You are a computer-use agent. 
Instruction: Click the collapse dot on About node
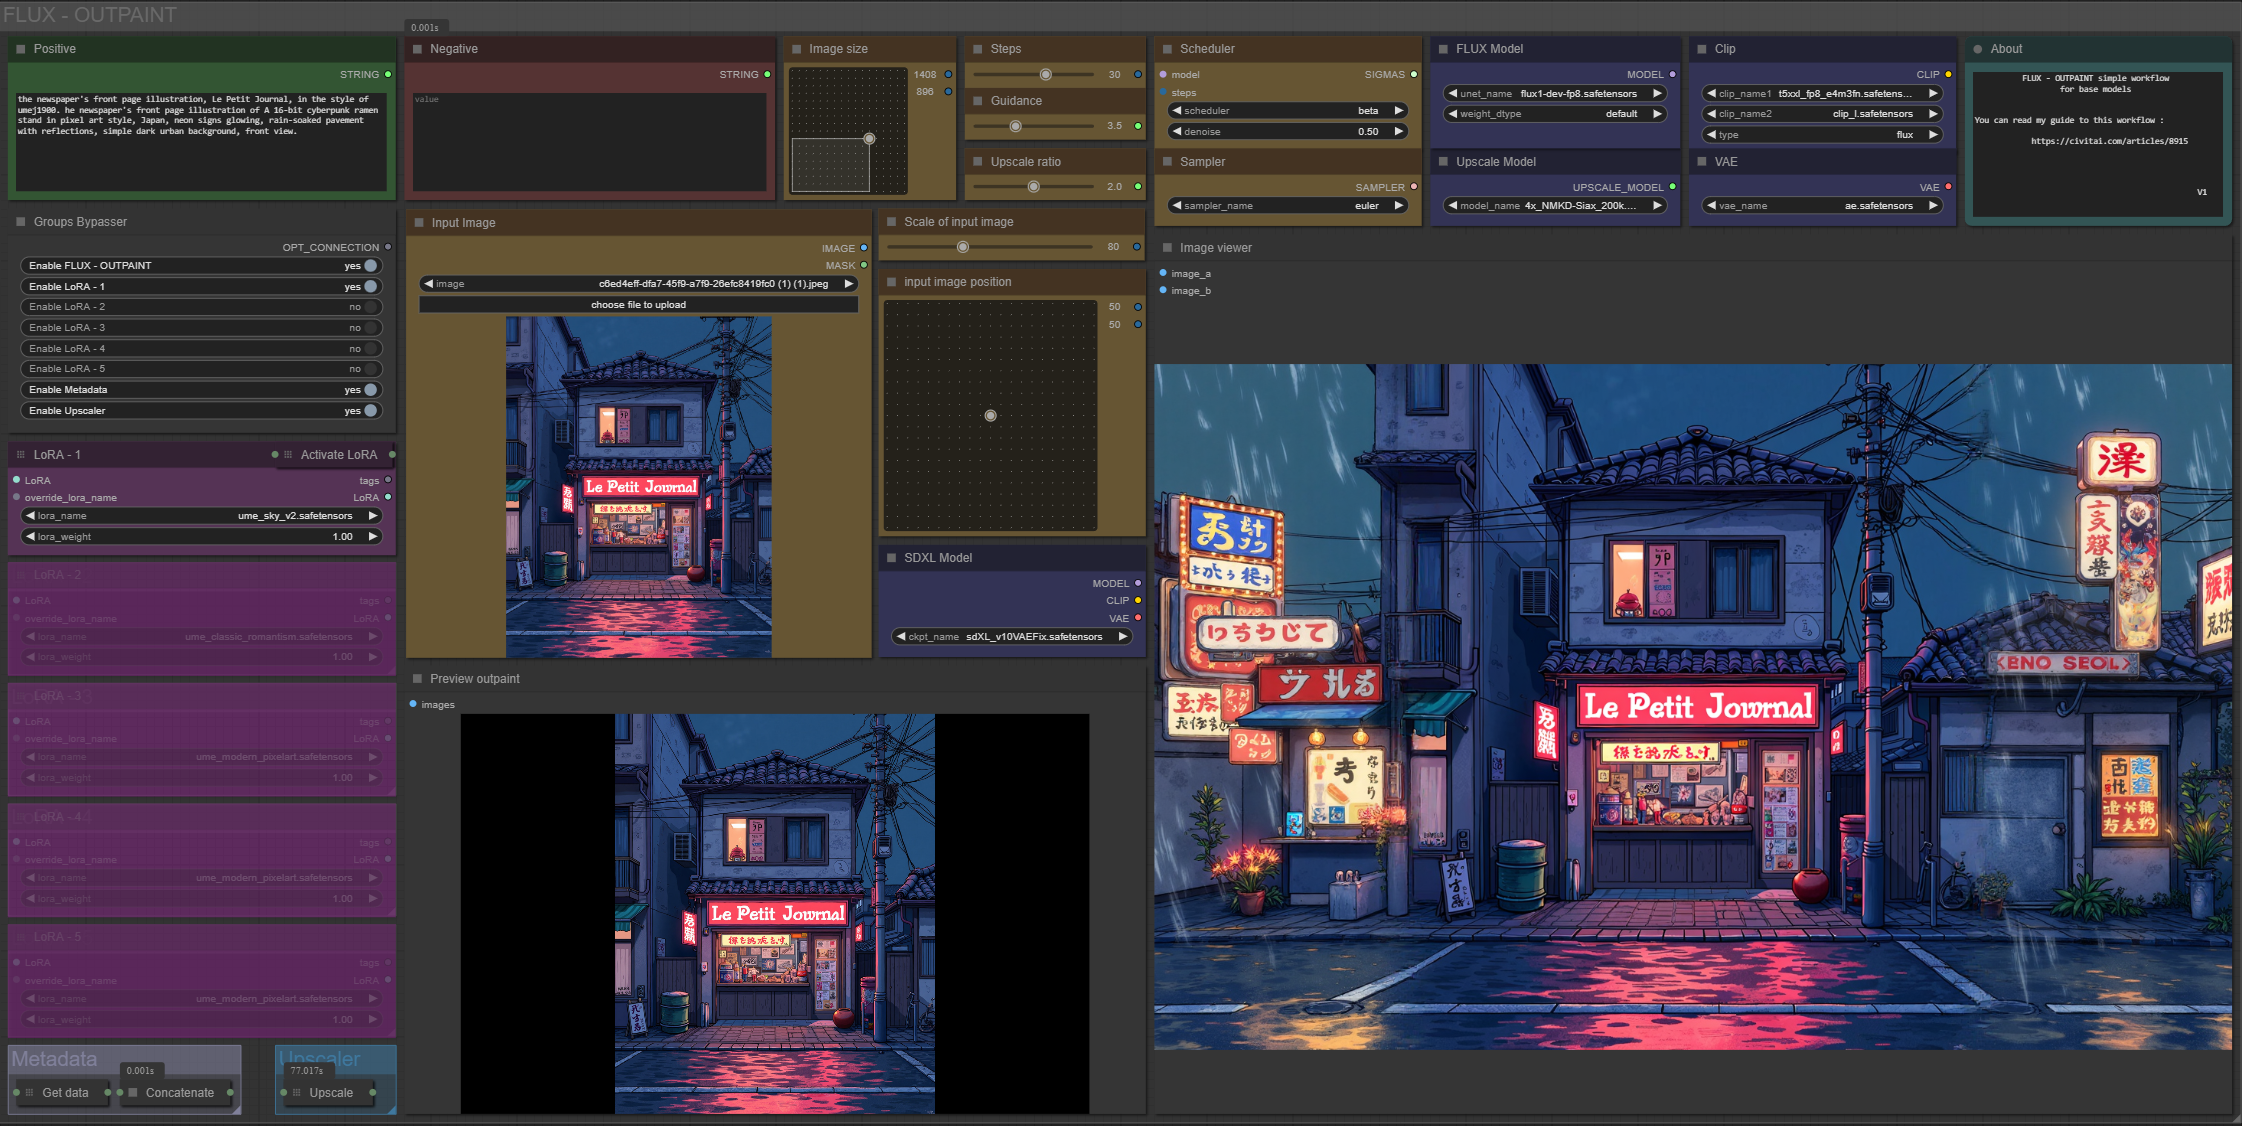[1977, 49]
